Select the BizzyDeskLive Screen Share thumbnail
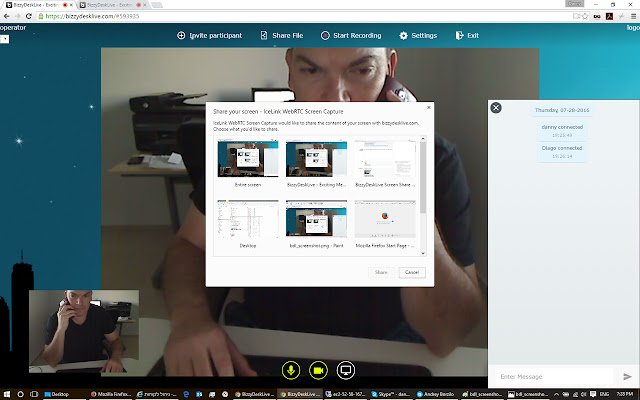Viewport: 640px width, 400px height. point(385,159)
